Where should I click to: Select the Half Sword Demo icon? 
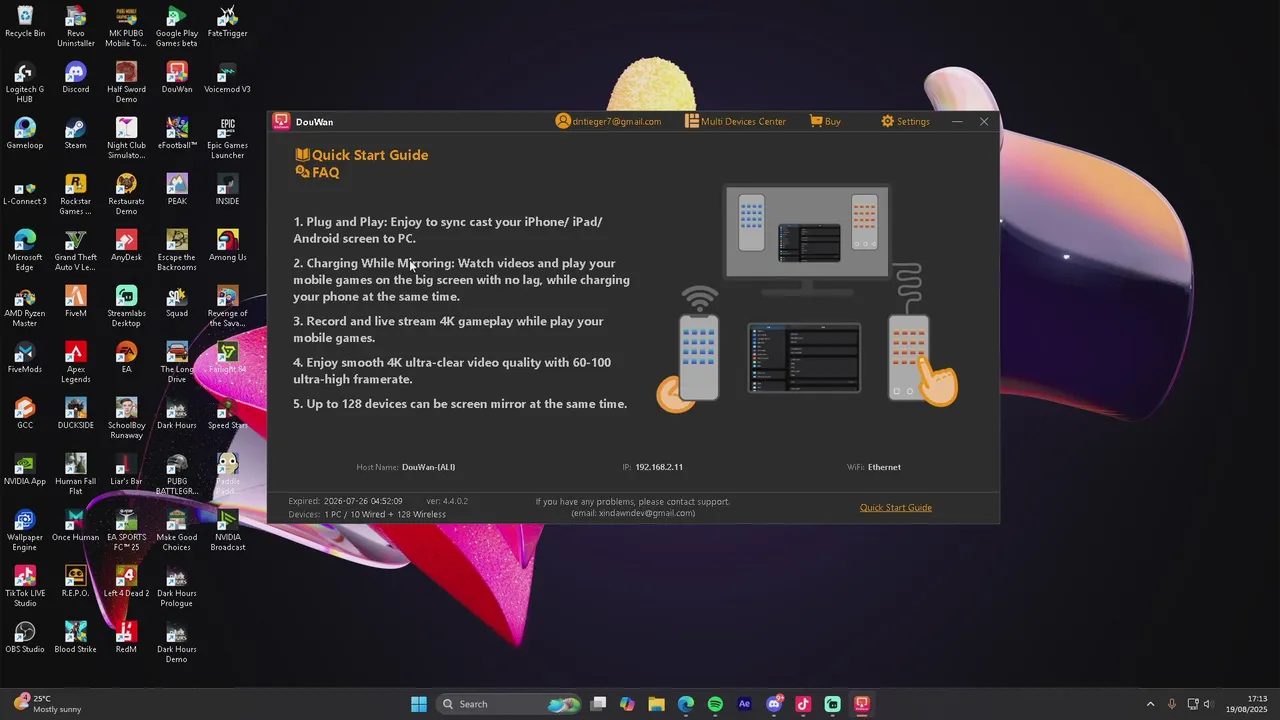(x=126, y=83)
